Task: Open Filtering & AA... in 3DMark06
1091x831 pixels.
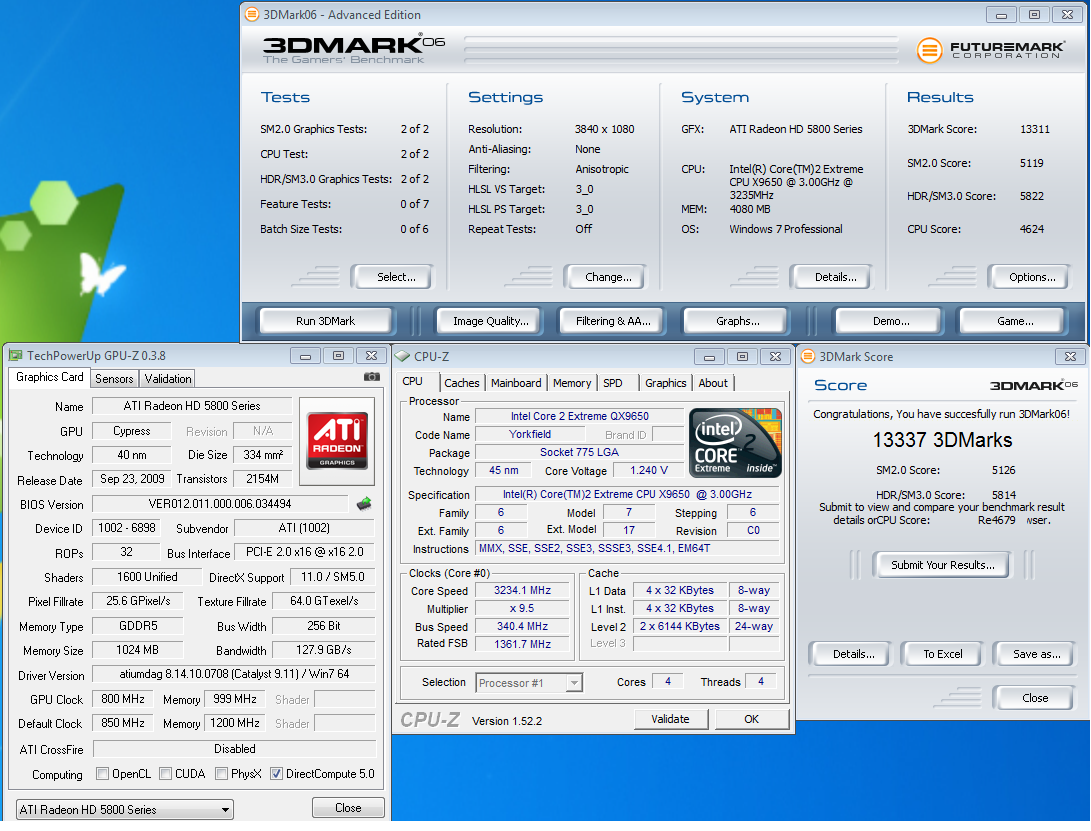Action: tap(613, 321)
